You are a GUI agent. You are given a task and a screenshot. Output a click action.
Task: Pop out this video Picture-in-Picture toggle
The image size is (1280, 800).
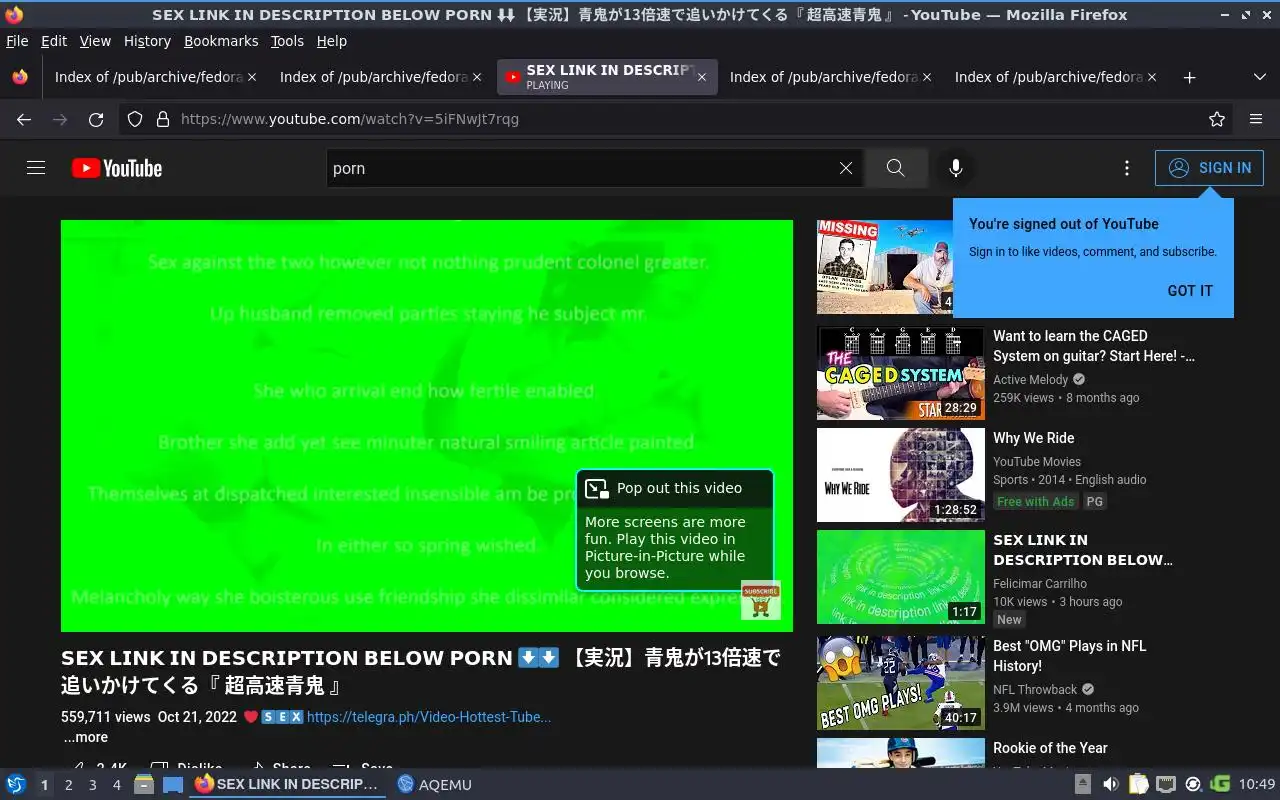tap(675, 488)
